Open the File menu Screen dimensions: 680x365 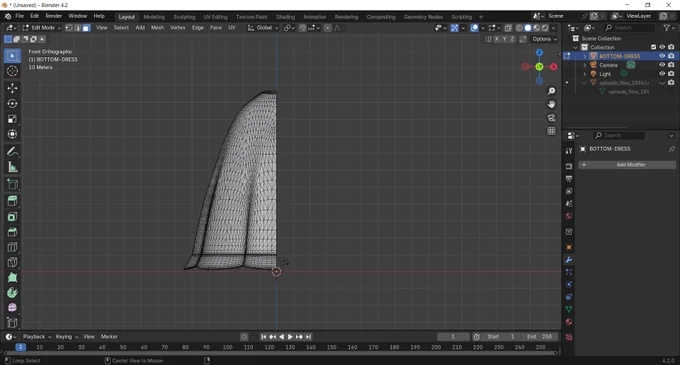tap(20, 16)
